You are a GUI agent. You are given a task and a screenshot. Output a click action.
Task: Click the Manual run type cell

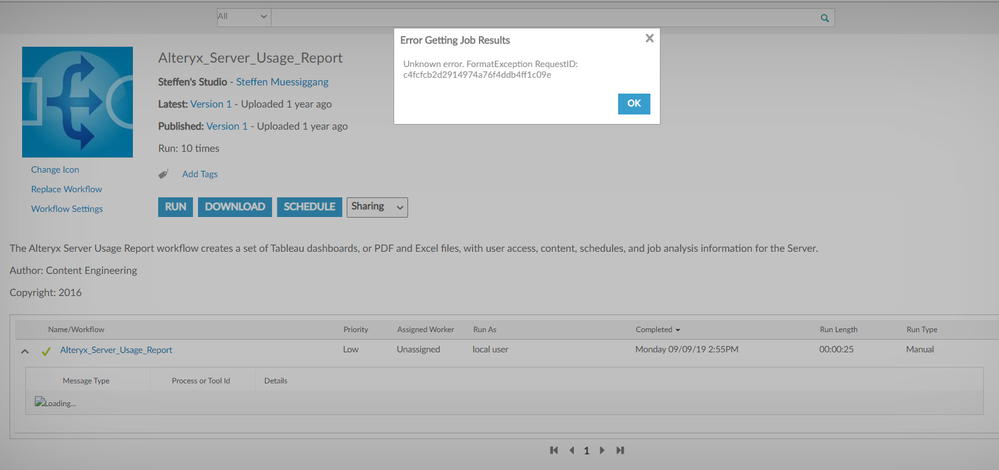(920, 350)
